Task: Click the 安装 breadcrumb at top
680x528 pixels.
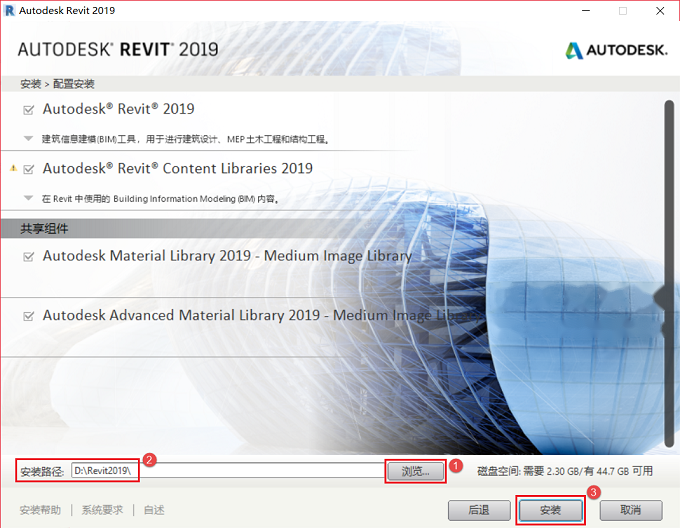Action: [30, 84]
